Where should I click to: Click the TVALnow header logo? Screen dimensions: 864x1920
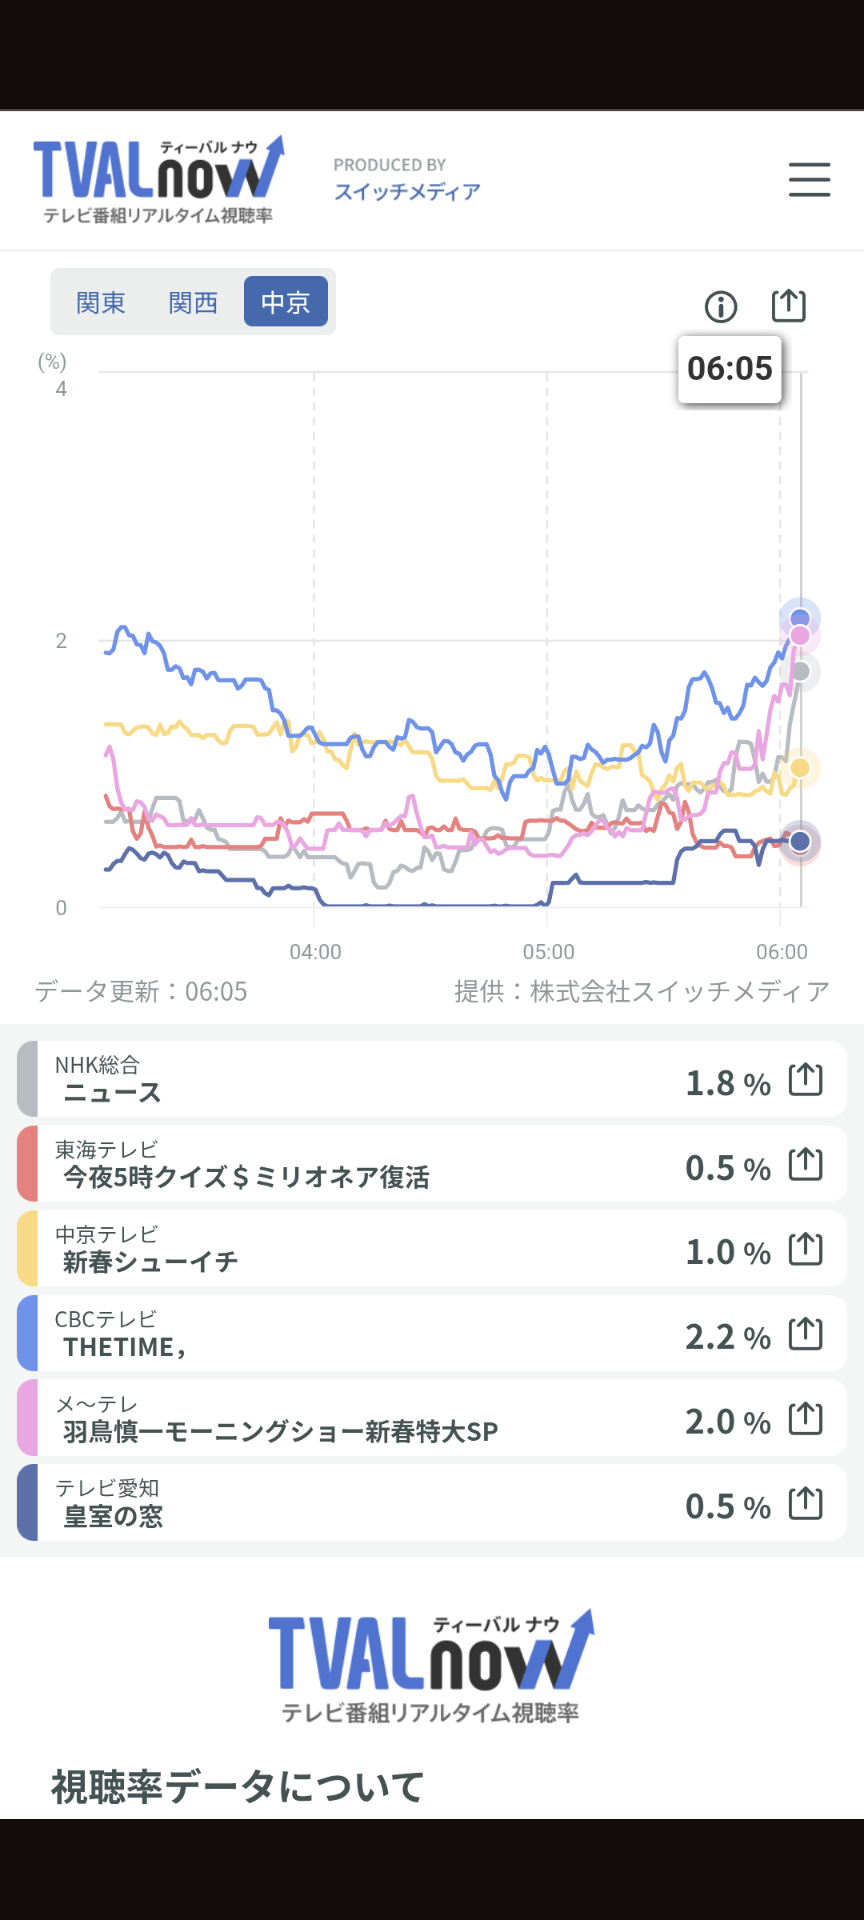tap(158, 180)
